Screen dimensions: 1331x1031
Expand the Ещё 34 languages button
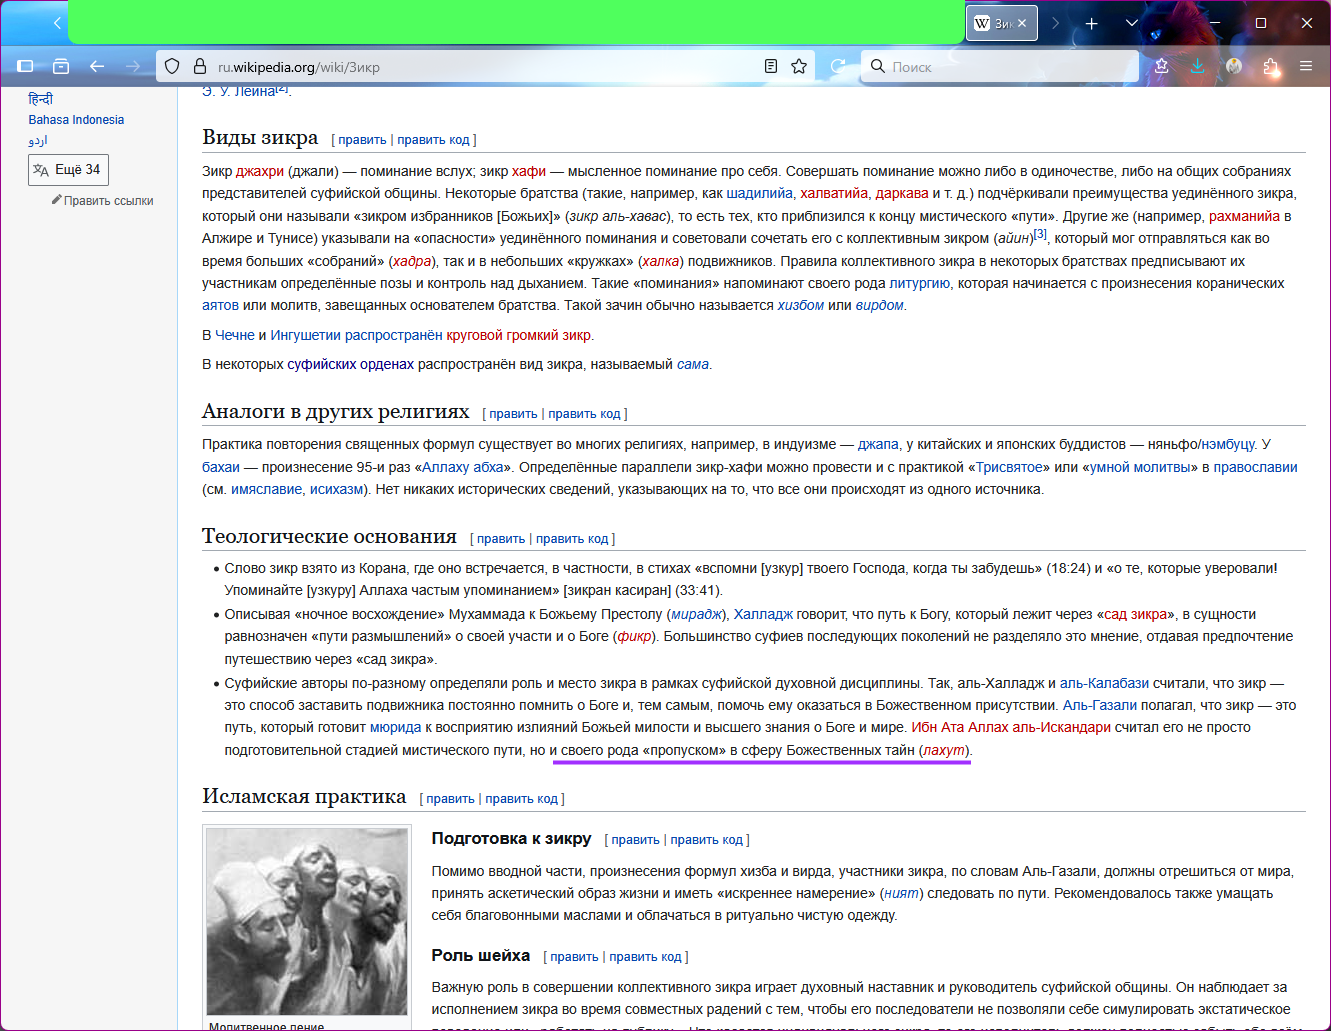68,170
